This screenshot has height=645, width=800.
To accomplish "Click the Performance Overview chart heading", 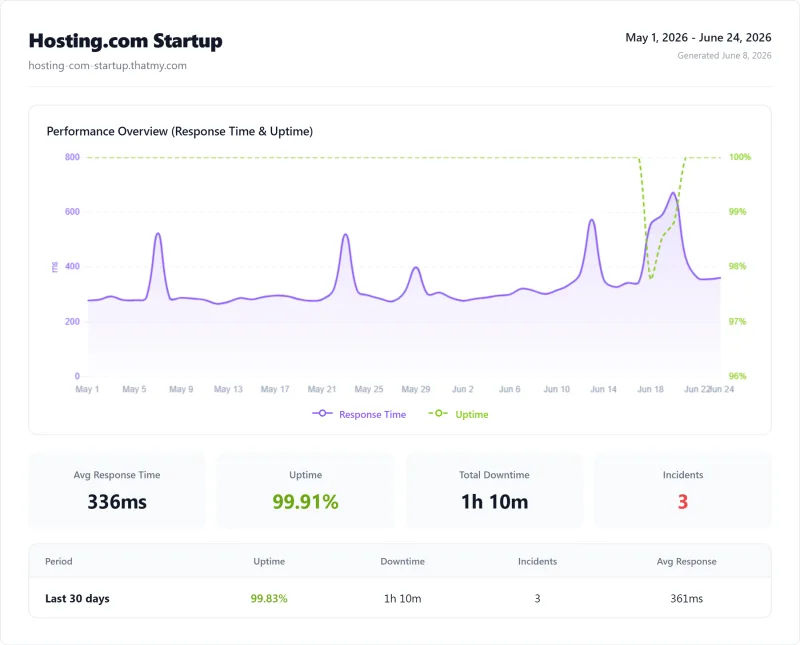I will point(180,131).
